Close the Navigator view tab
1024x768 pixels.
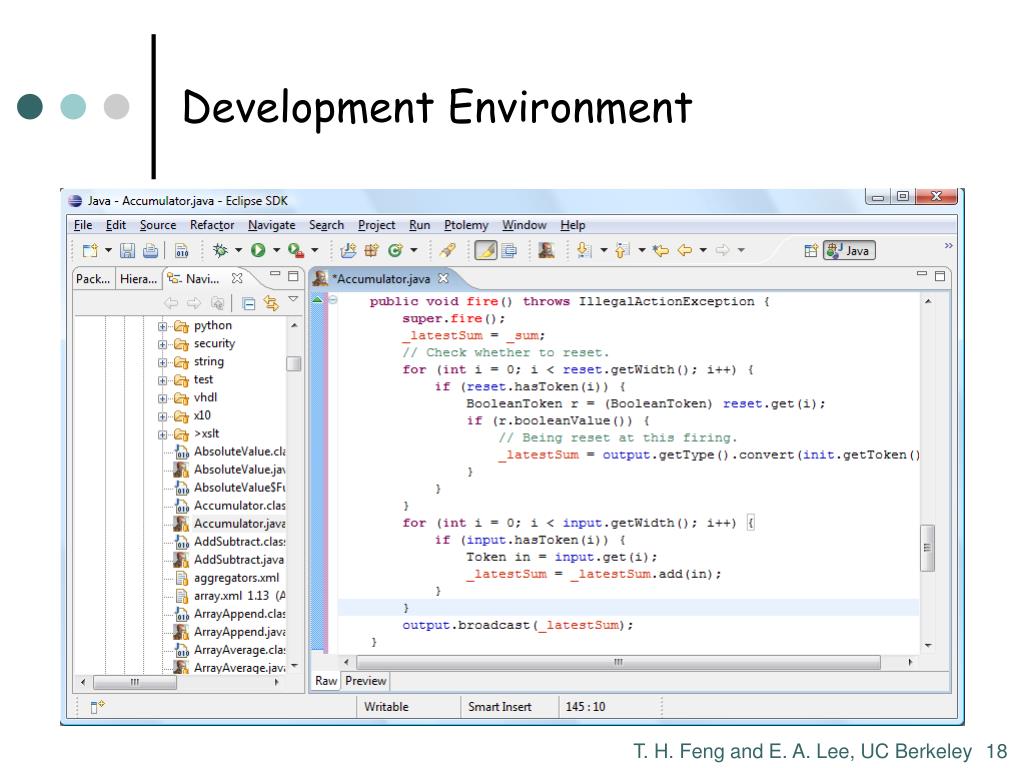(237, 278)
